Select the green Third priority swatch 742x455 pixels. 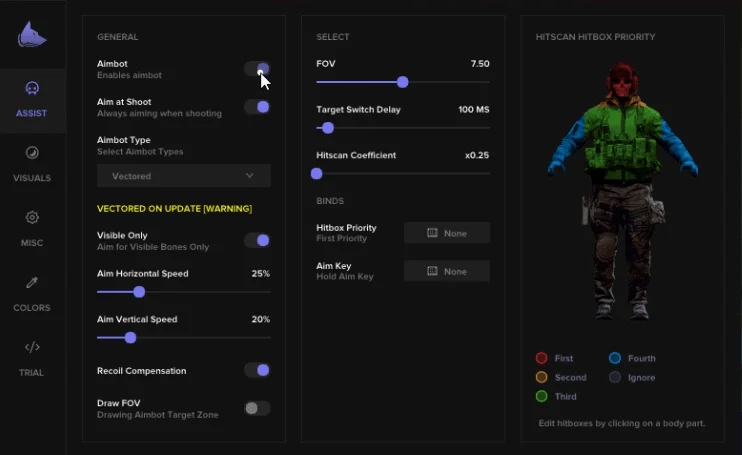pos(541,396)
